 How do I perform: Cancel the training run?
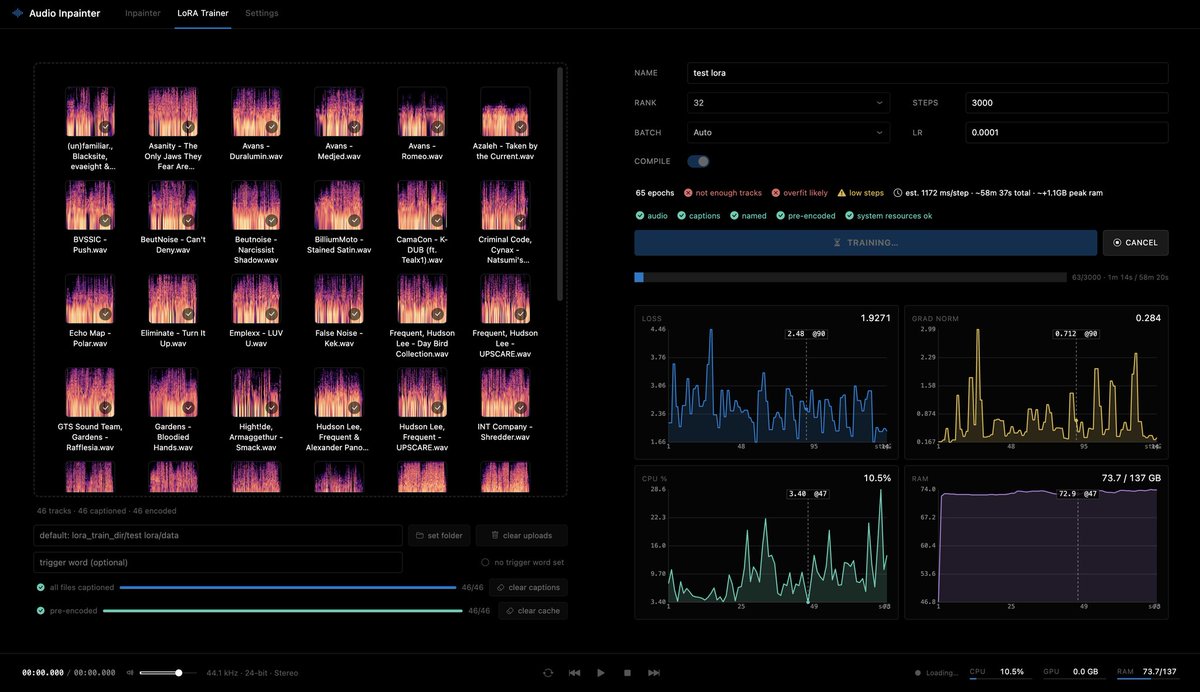tap(1135, 242)
